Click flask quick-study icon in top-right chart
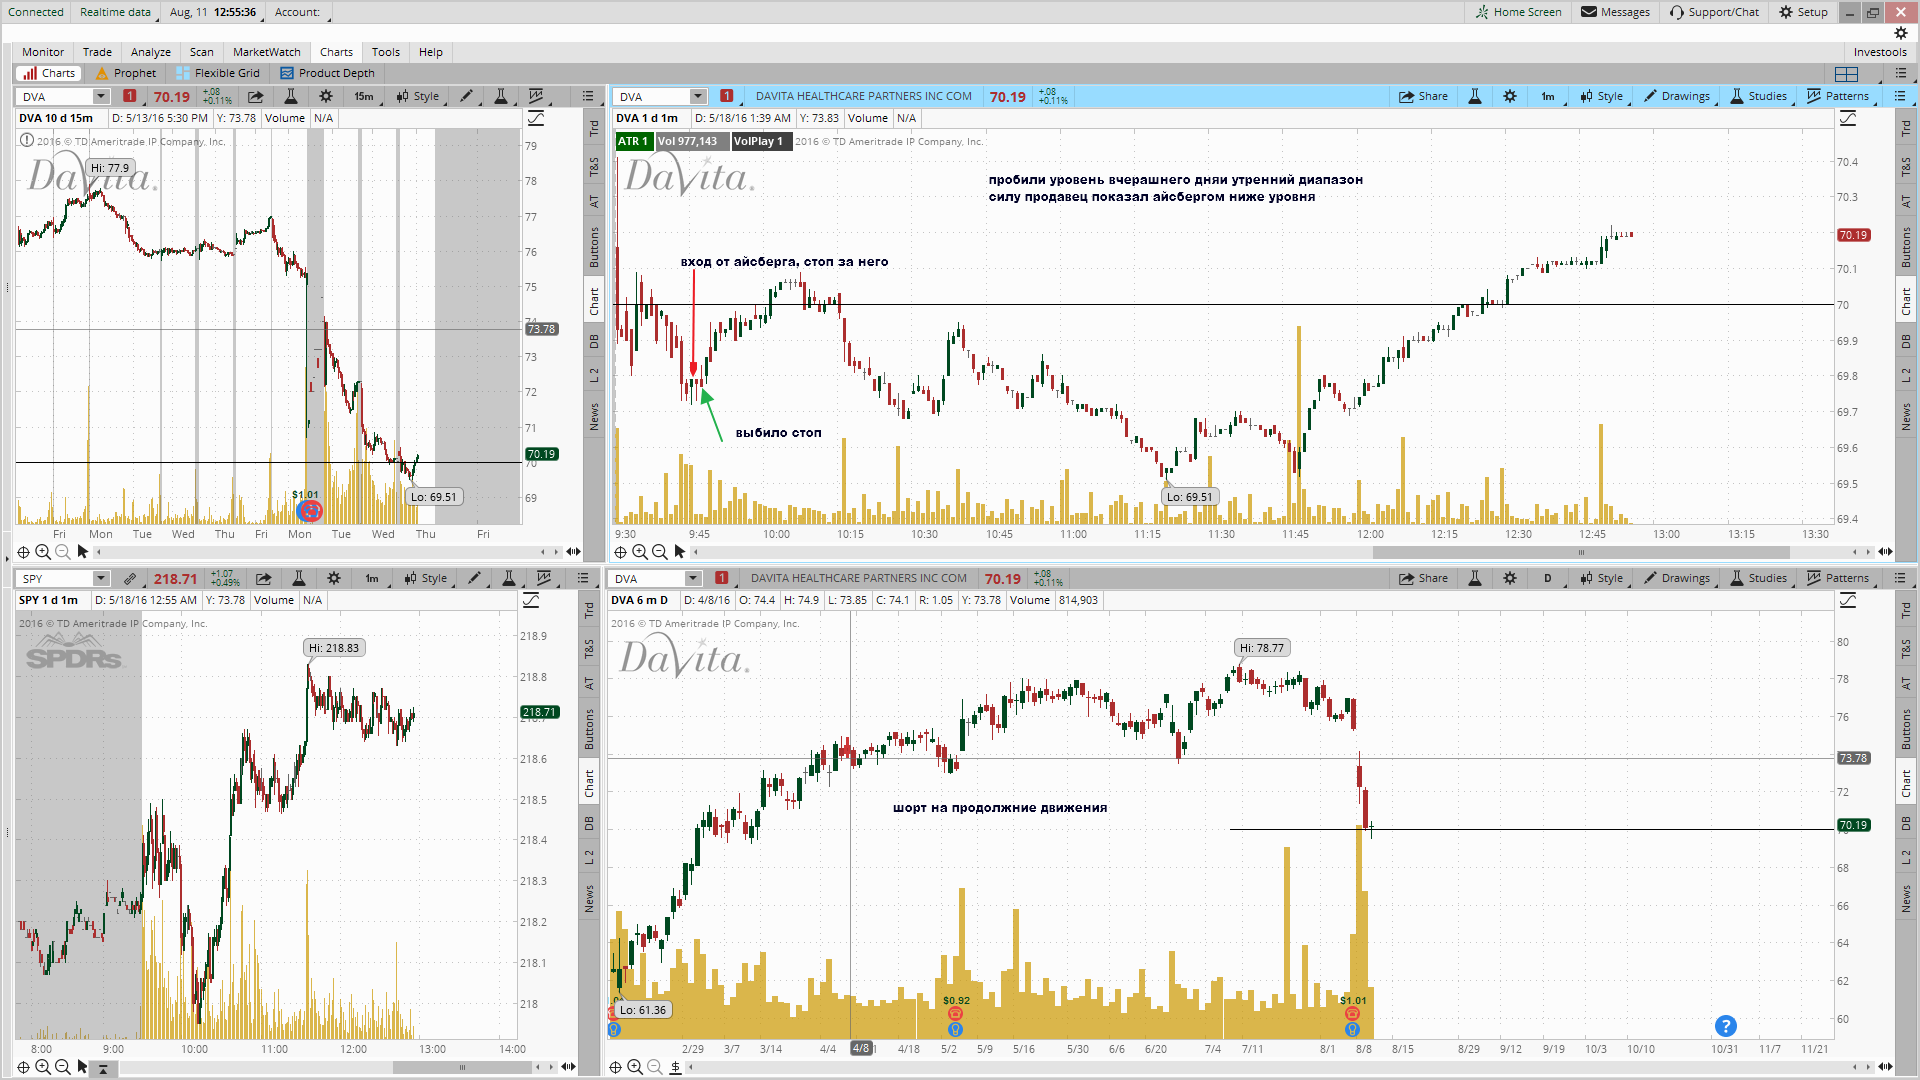The width and height of the screenshot is (1920, 1080). [x=1474, y=97]
